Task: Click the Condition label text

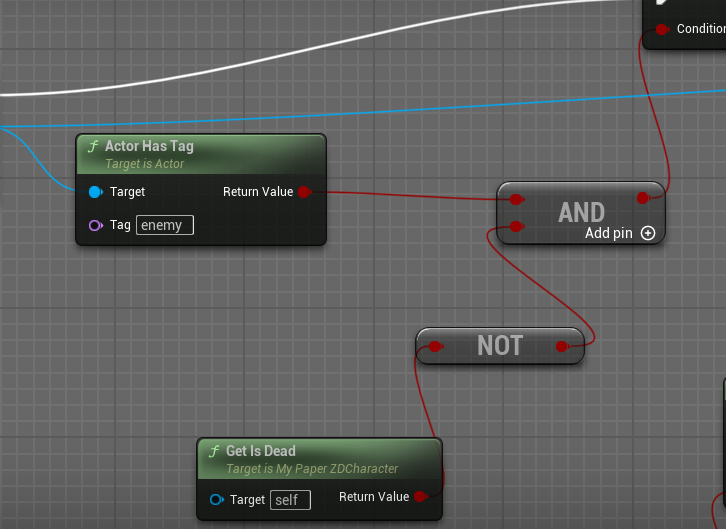Action: click(701, 29)
